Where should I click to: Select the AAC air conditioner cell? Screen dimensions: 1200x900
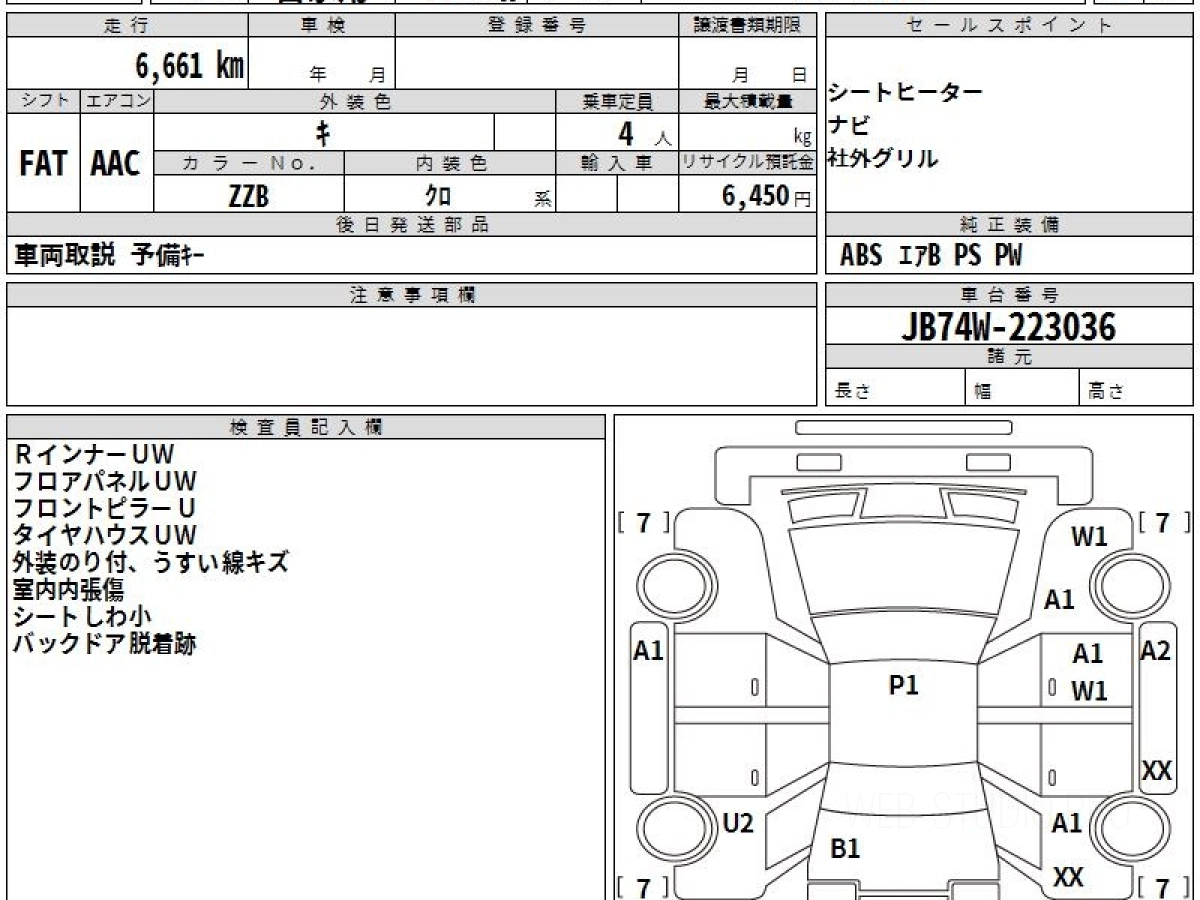(116, 163)
